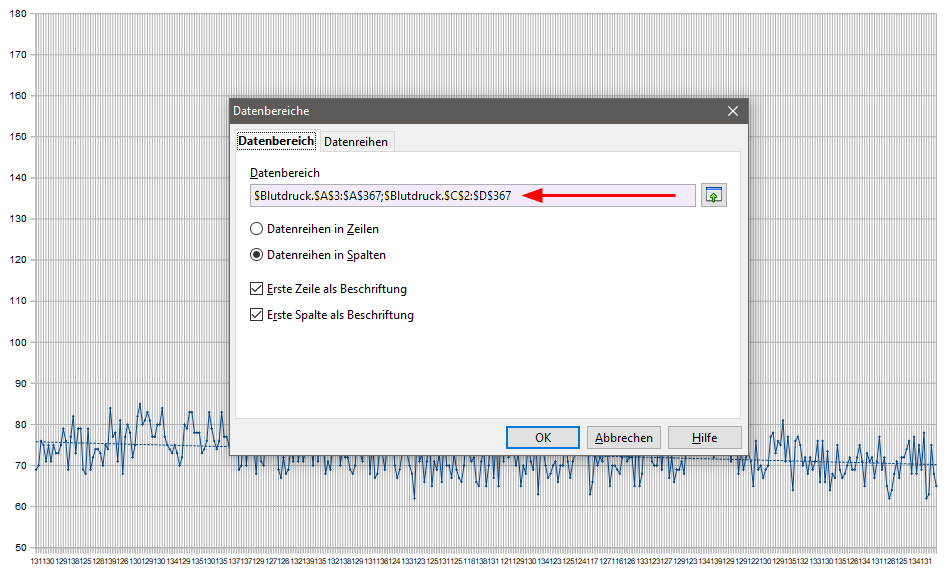
Task: Switch to the Datenreihen tab
Action: [x=355, y=142]
